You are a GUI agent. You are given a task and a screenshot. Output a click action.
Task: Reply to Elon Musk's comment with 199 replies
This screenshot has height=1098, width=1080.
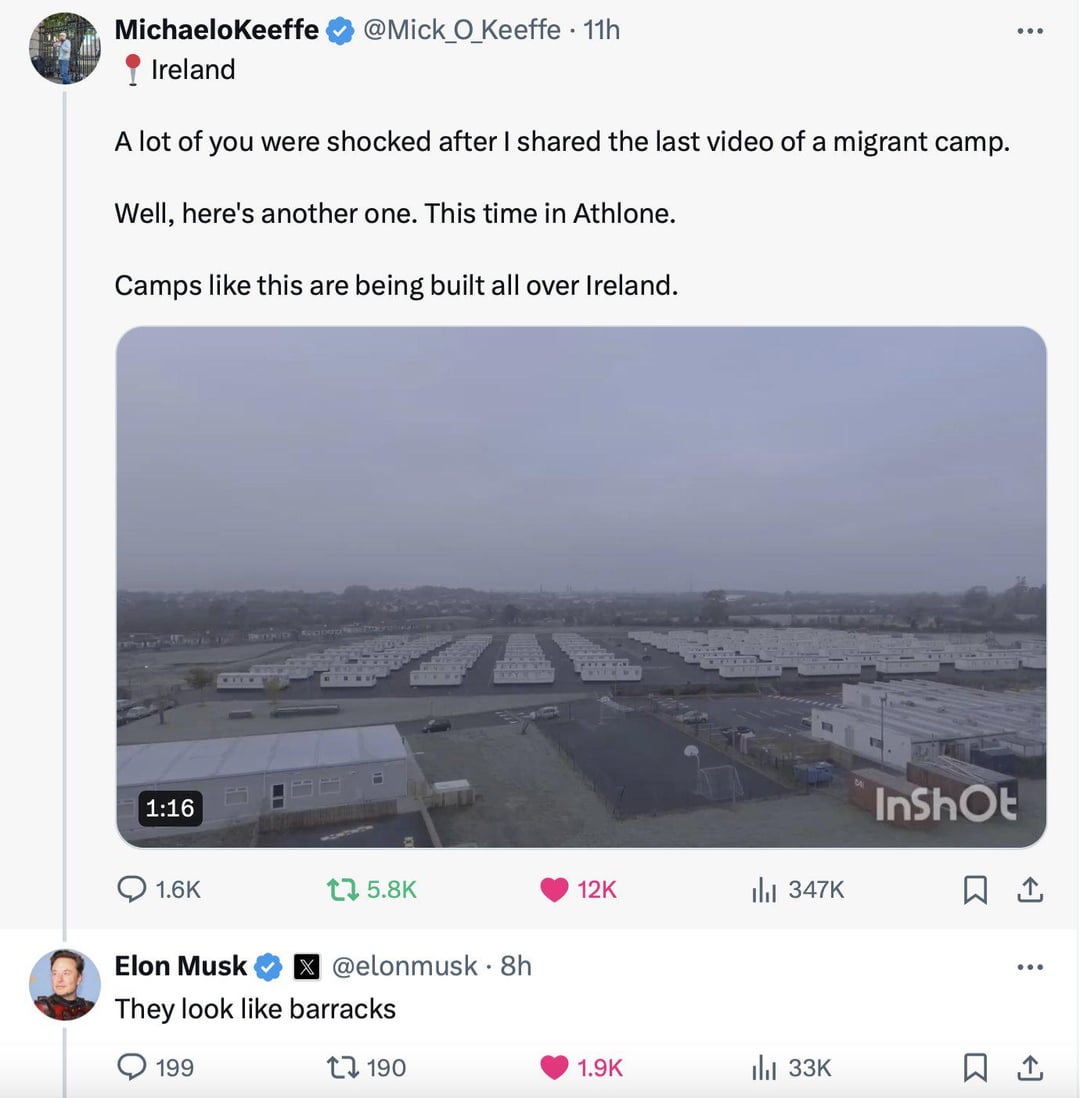point(155,1067)
